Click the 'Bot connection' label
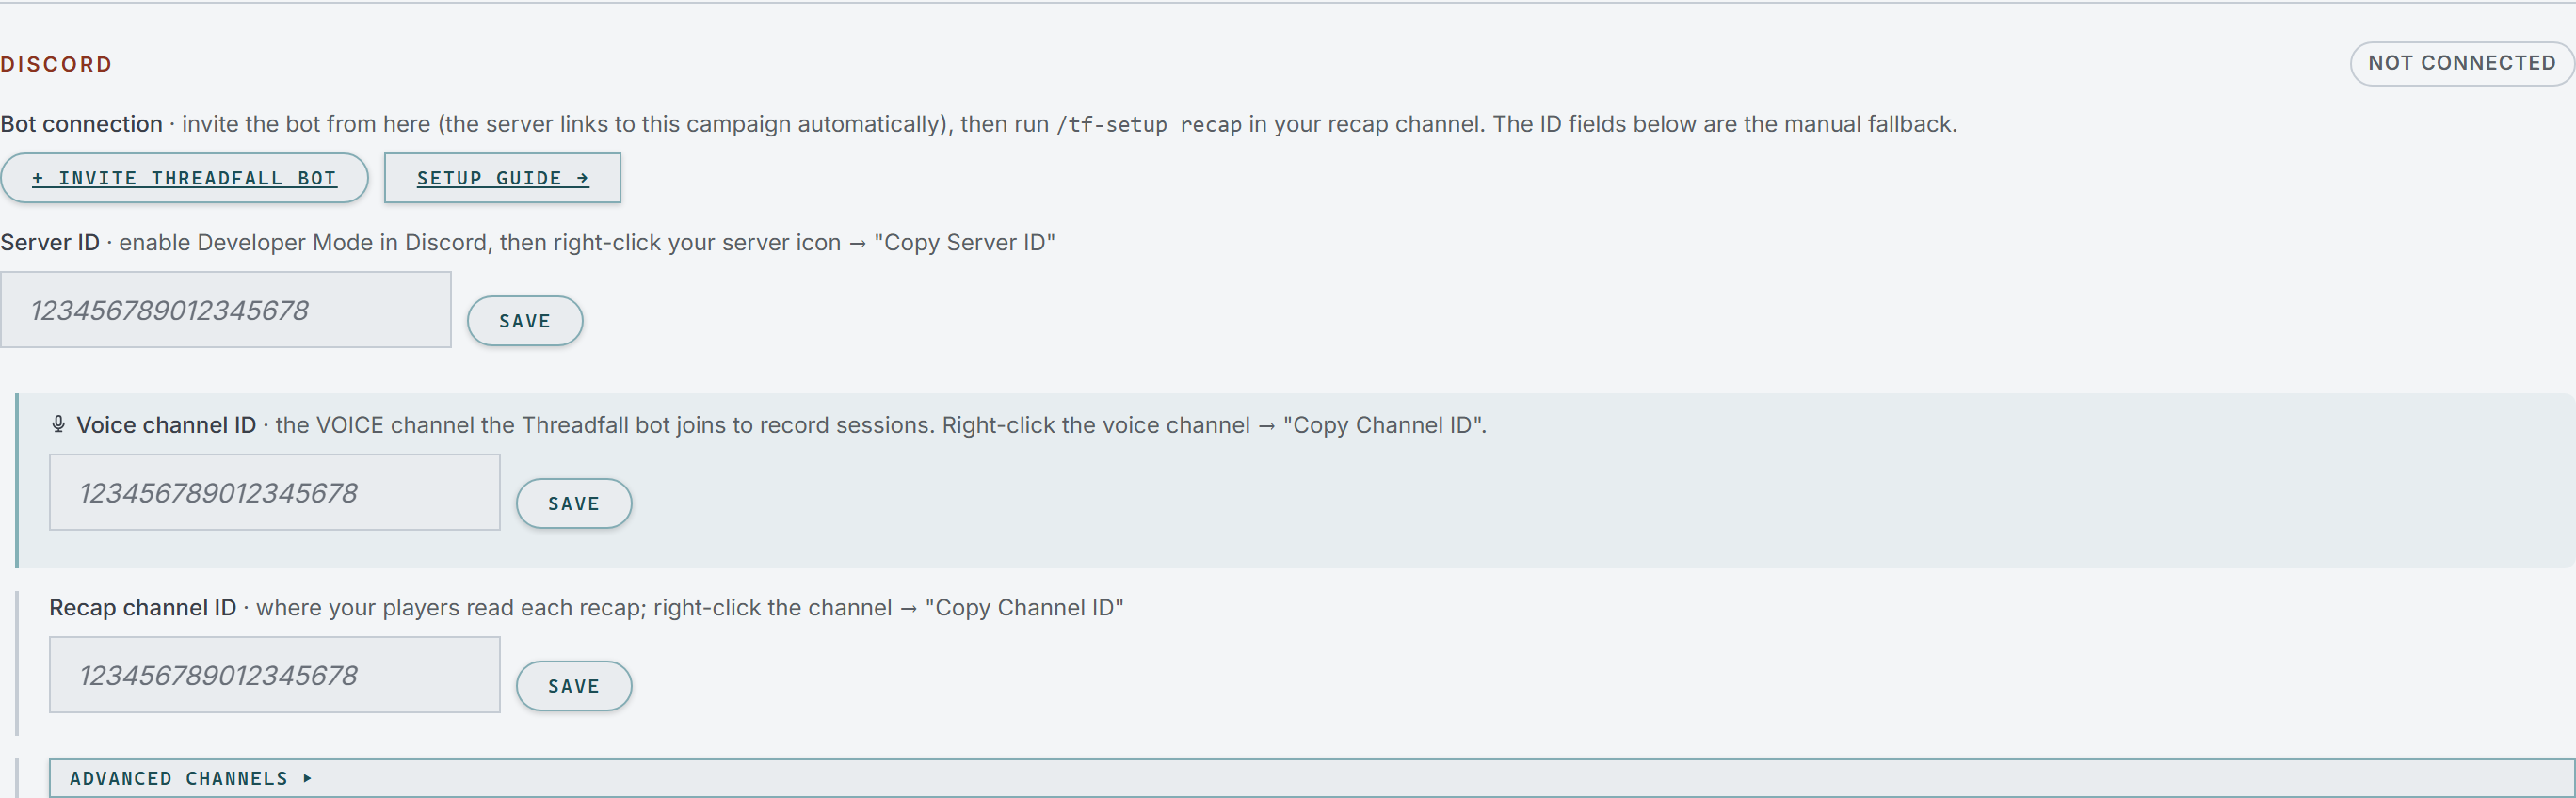The height and width of the screenshot is (798, 2576). (81, 124)
